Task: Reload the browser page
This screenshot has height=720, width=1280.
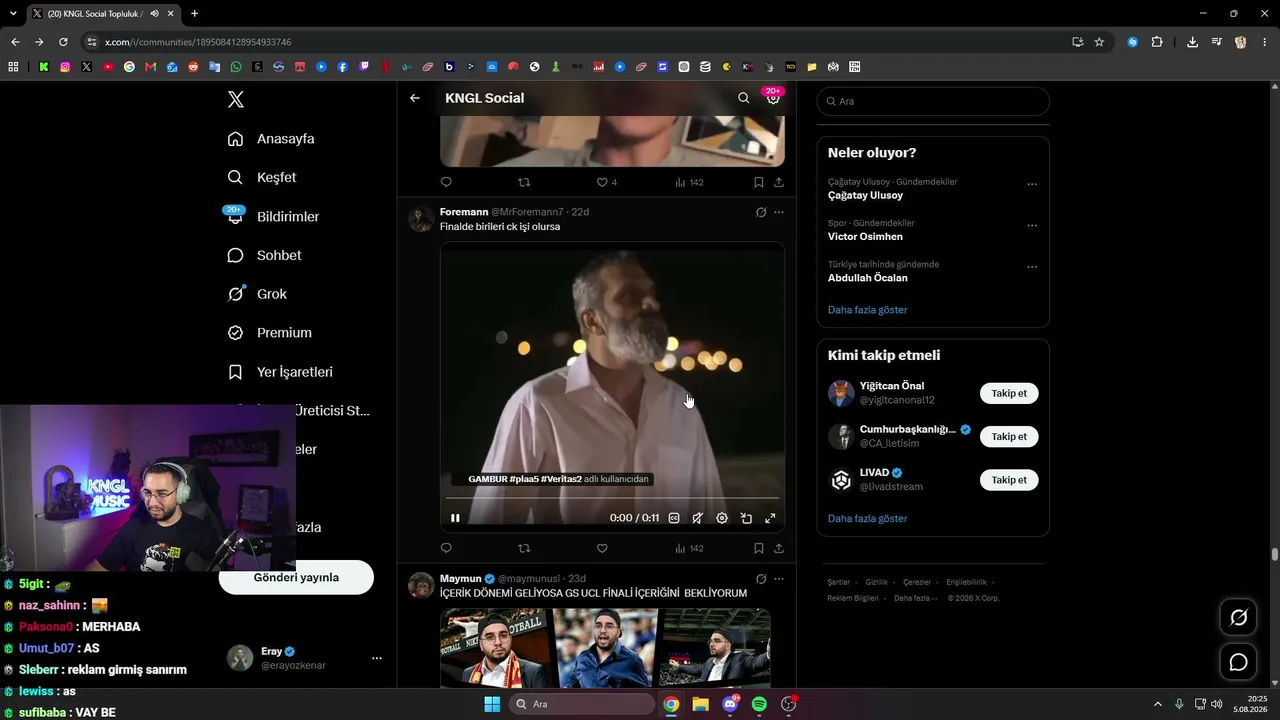Action: (x=63, y=42)
